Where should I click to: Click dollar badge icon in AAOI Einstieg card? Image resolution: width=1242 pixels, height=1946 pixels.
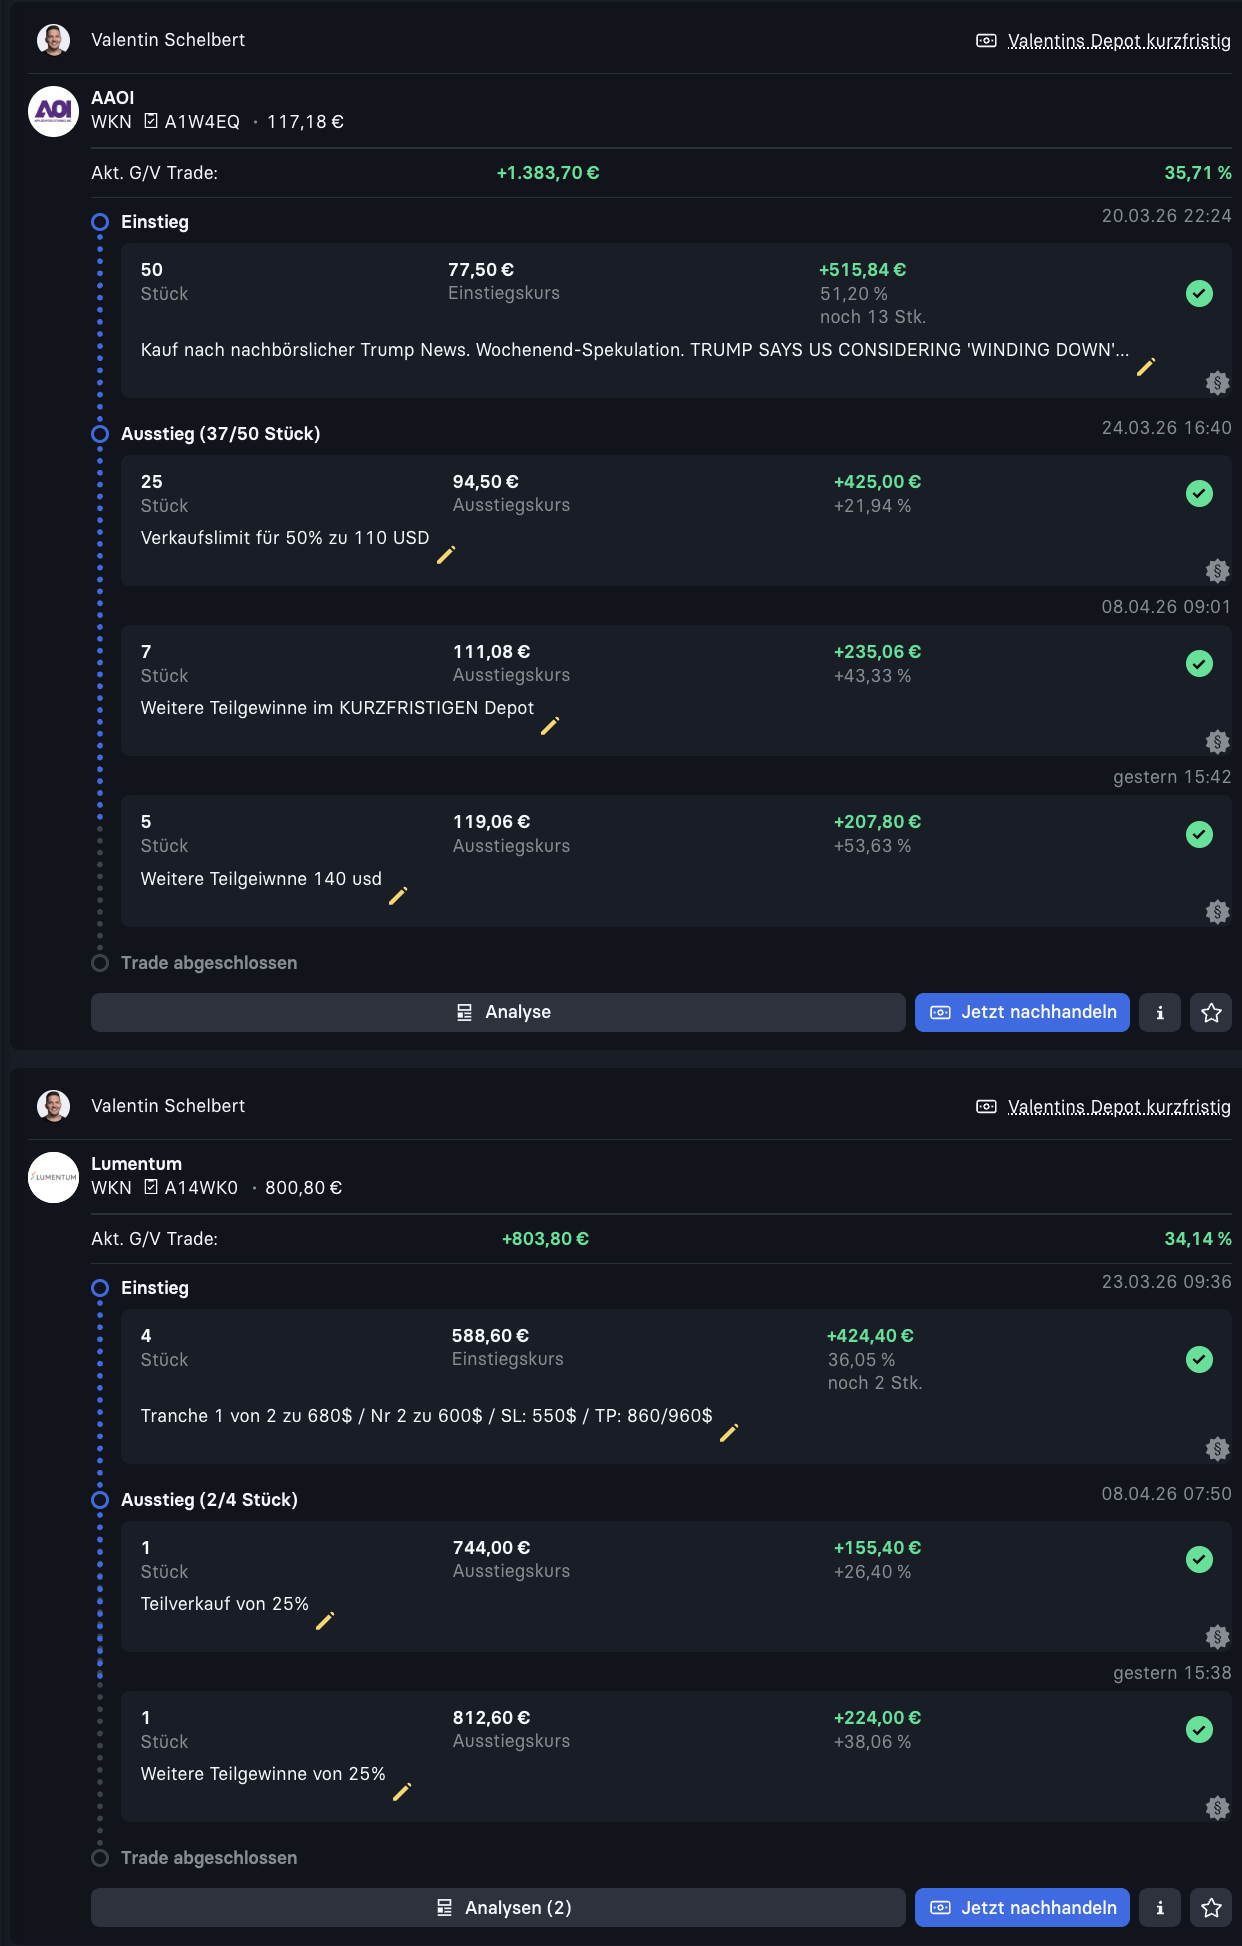1217,383
